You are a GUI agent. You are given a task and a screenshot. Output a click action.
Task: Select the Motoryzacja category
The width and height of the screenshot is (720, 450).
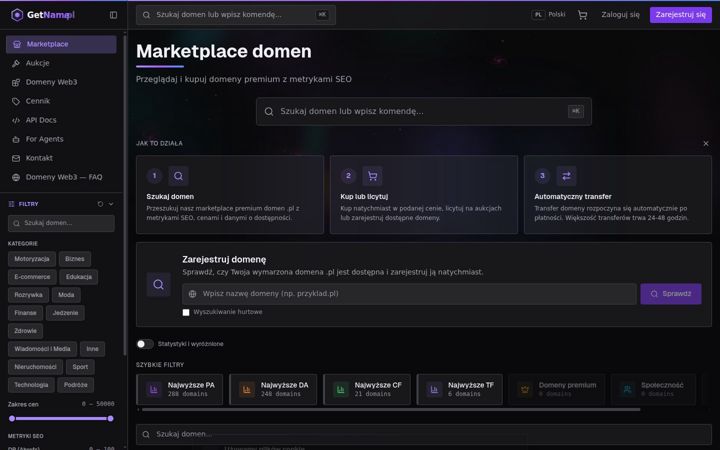[x=32, y=259]
